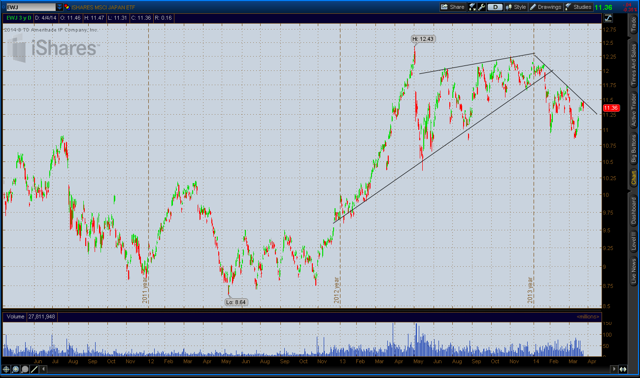This screenshot has width=640, height=378.
Task: Open the Drawings menu
Action: point(546,7)
